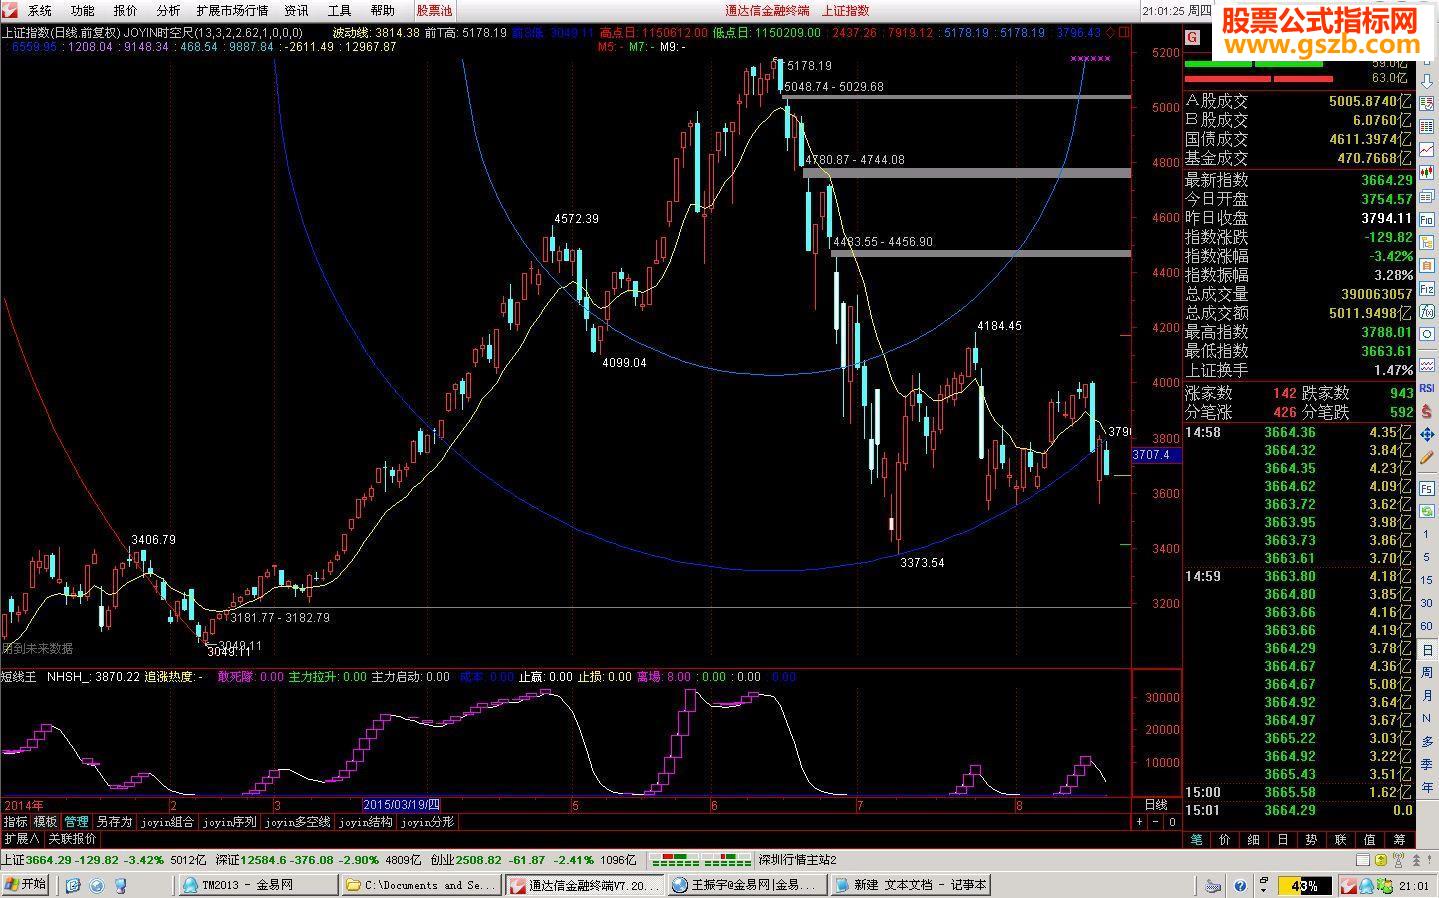Click the circle icon in right toolbar
Viewport: 1439px width, 898px height.
pyautogui.click(x=1427, y=334)
